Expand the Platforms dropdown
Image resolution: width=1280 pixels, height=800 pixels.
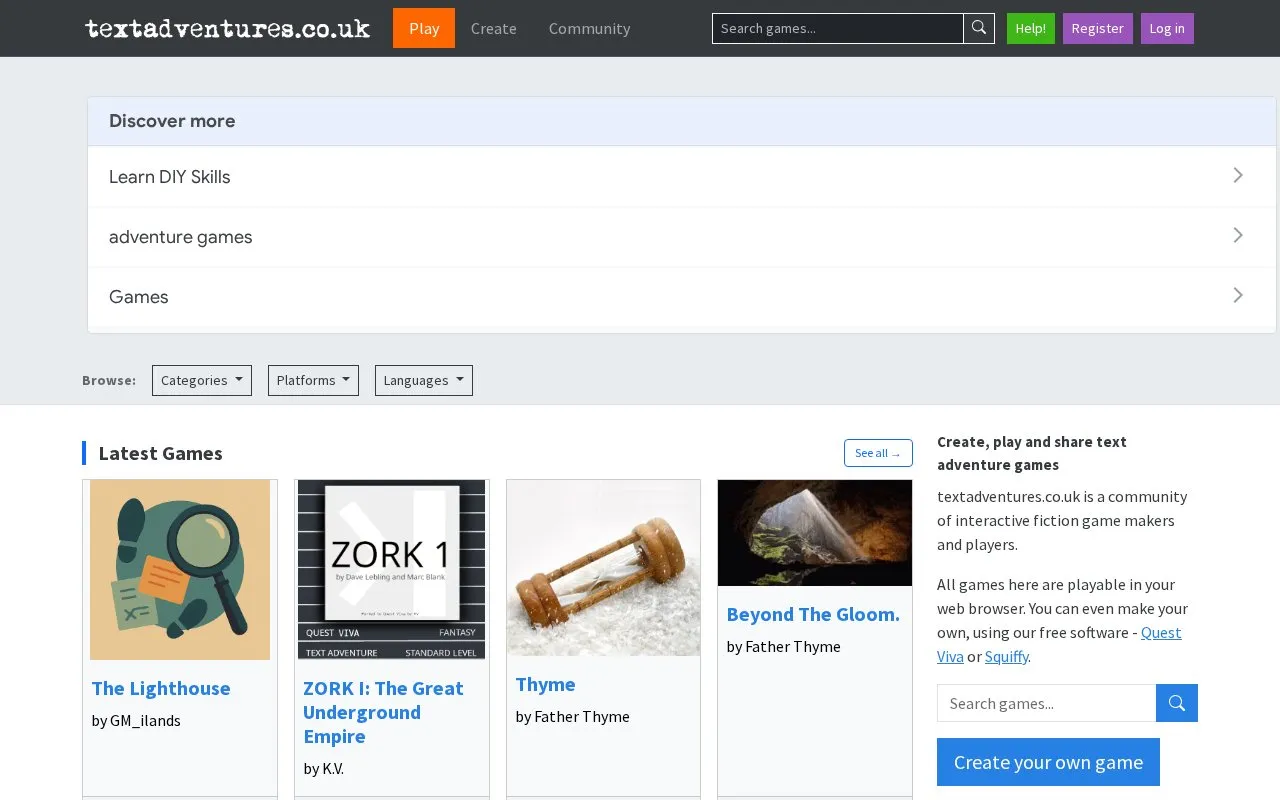point(313,380)
